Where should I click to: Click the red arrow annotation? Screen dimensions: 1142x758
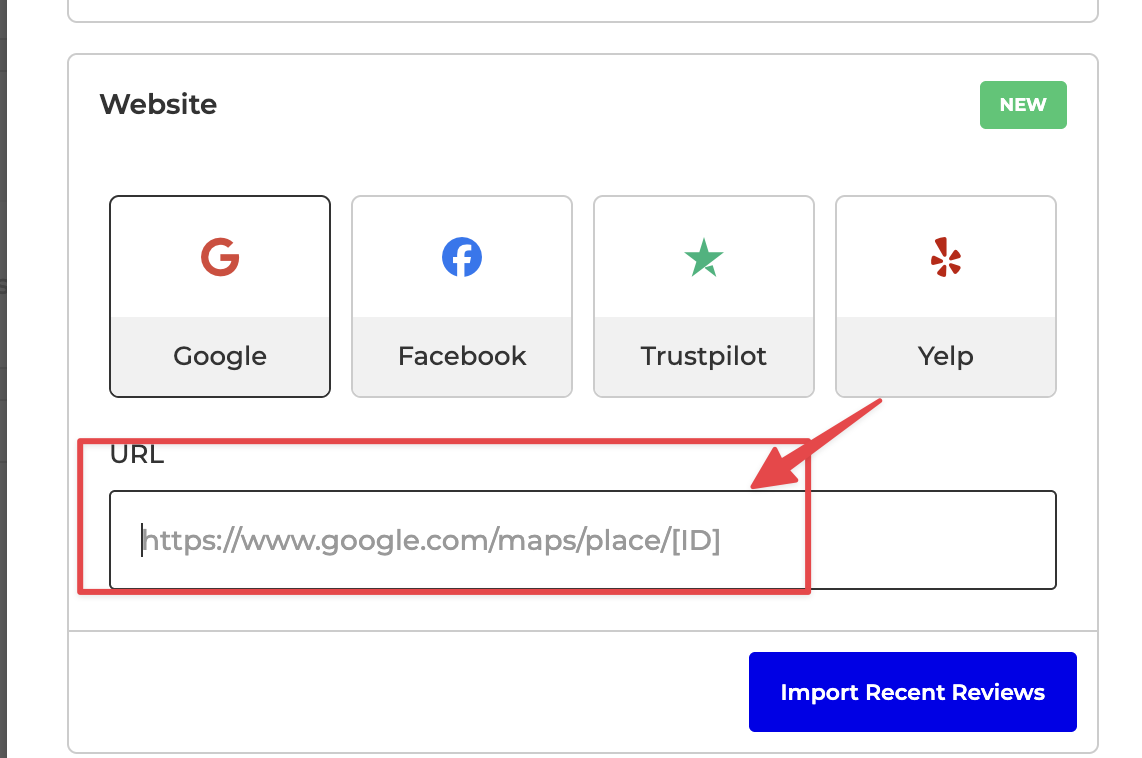point(816,445)
